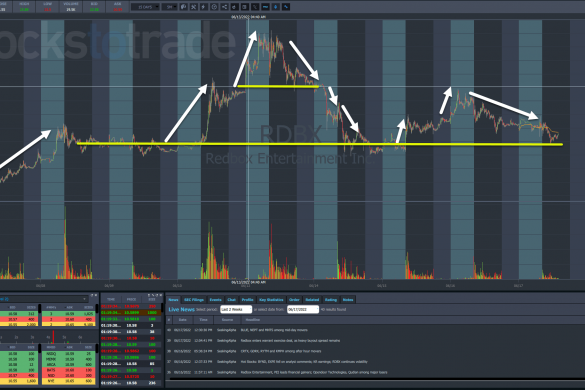Sort news by Headline column header
Image resolution: width=585 pixels, height=390 pixels.
click(x=253, y=320)
